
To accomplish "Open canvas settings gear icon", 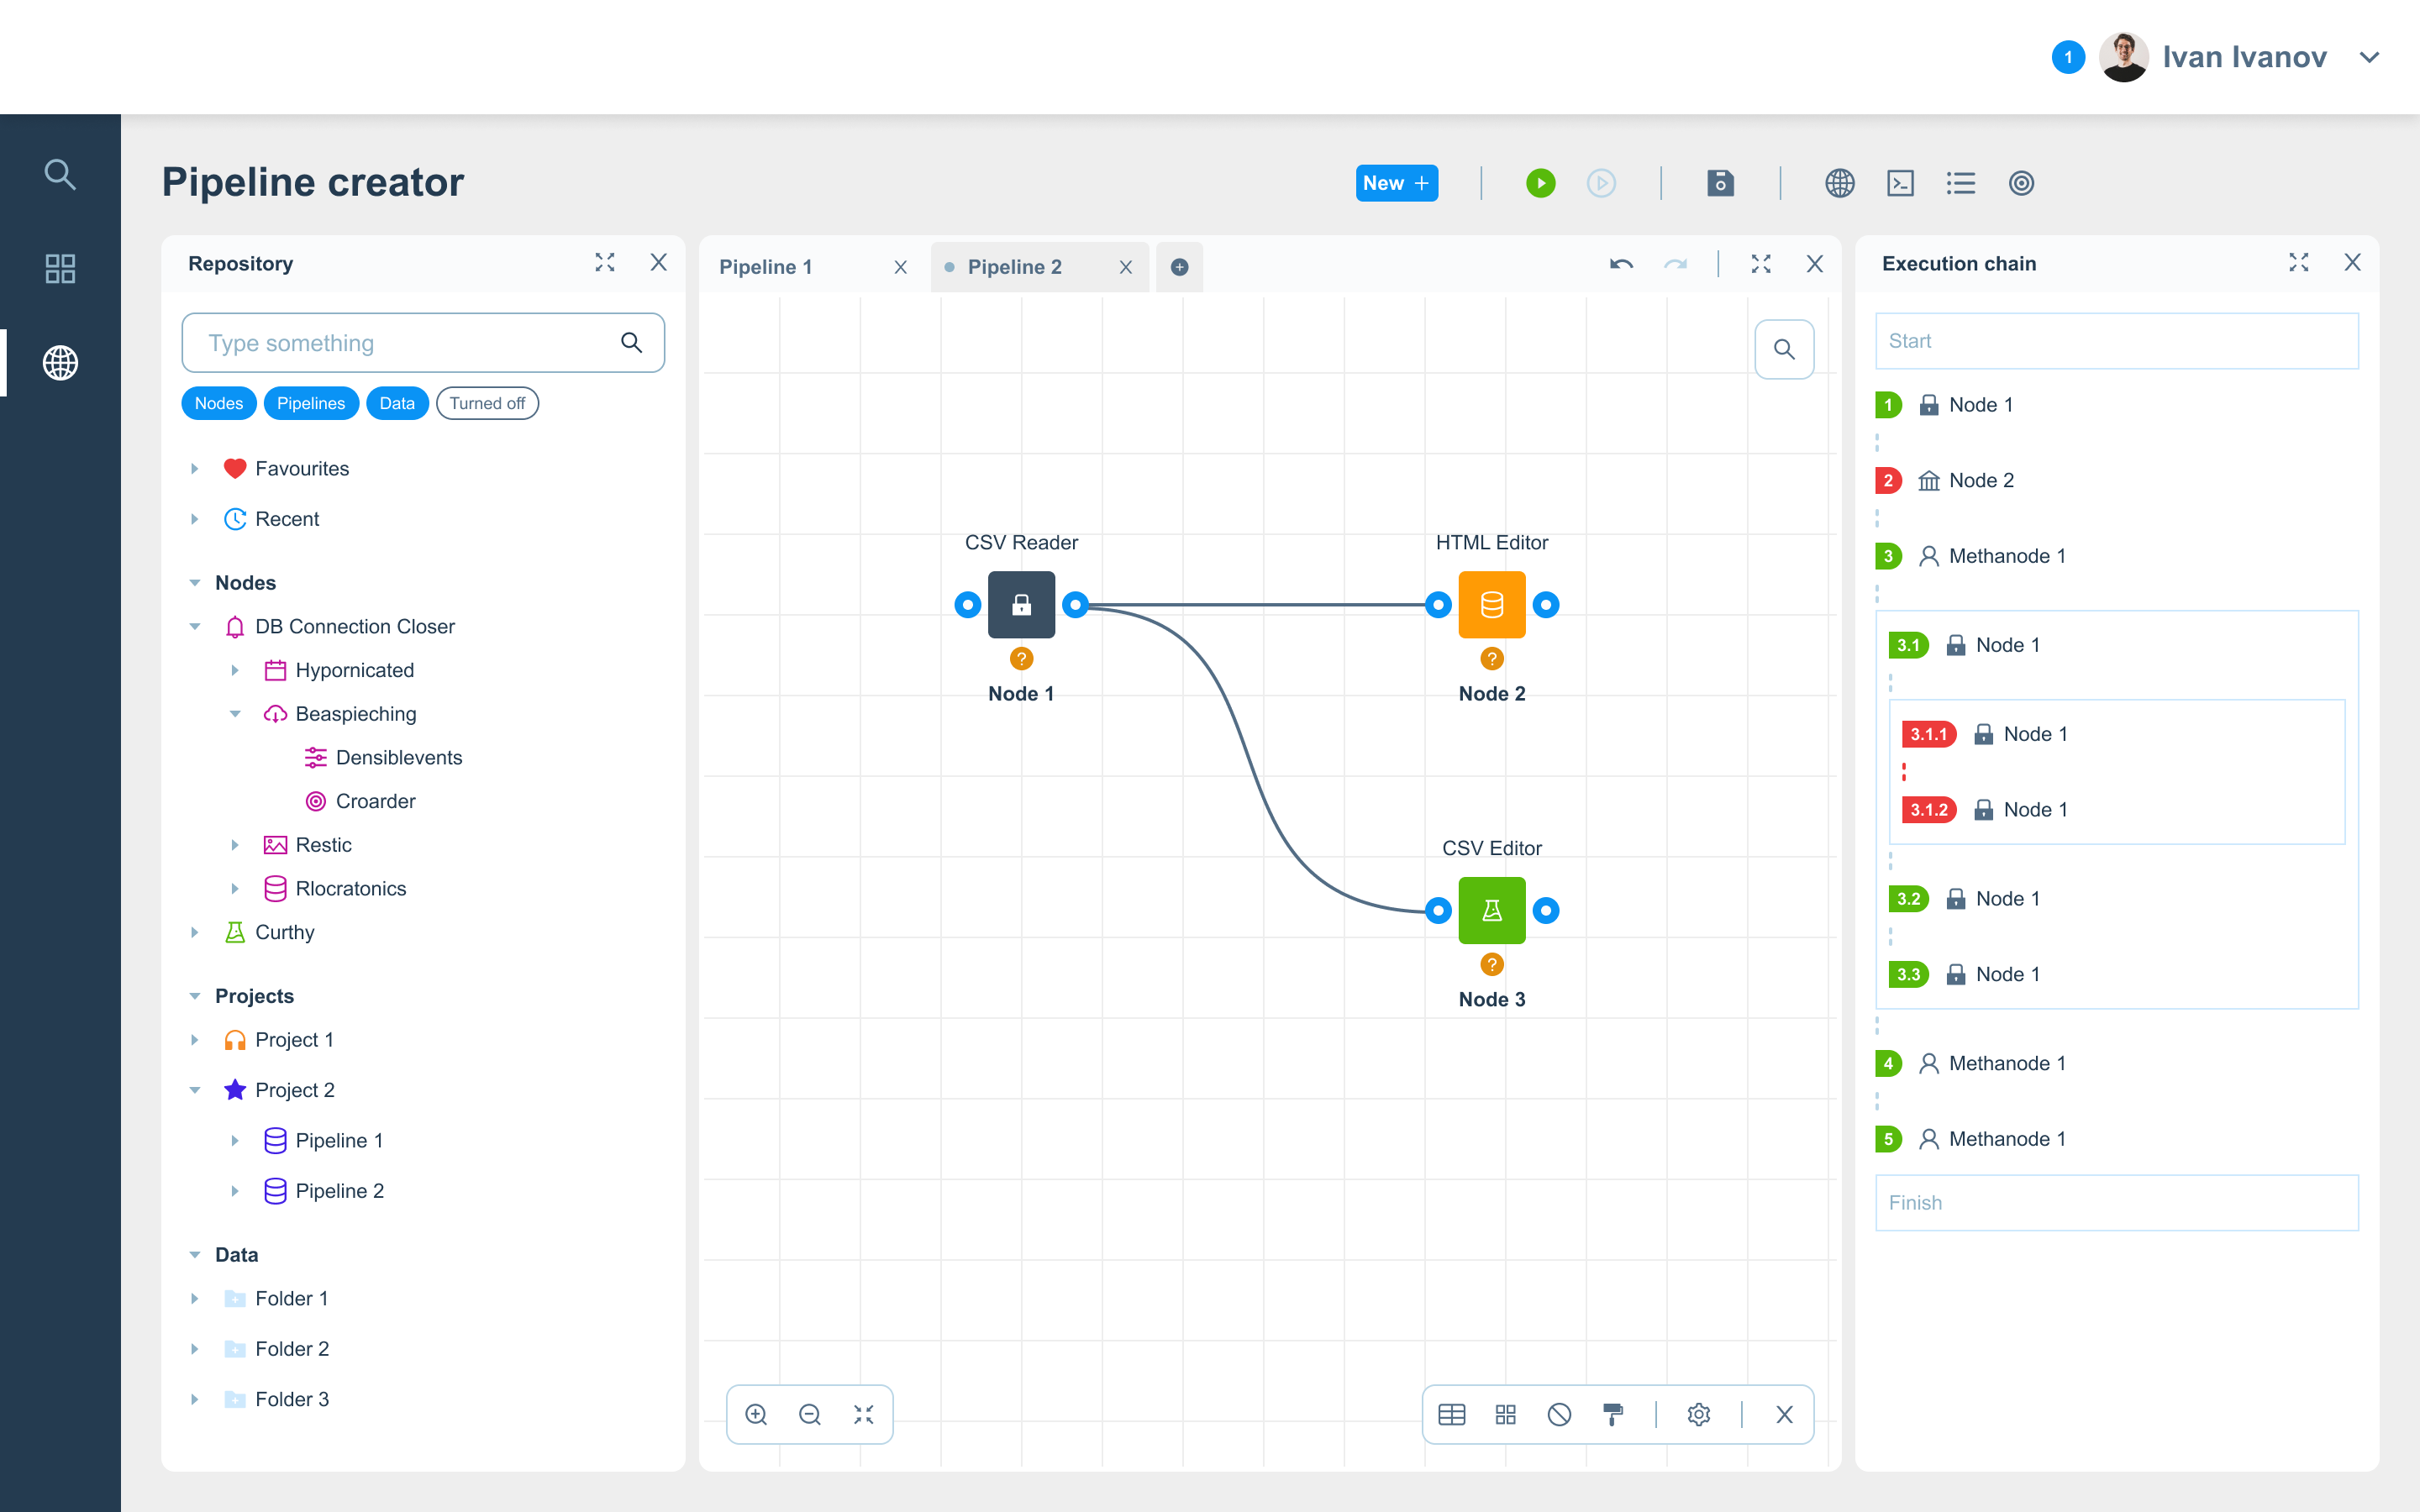I will point(1698,1414).
